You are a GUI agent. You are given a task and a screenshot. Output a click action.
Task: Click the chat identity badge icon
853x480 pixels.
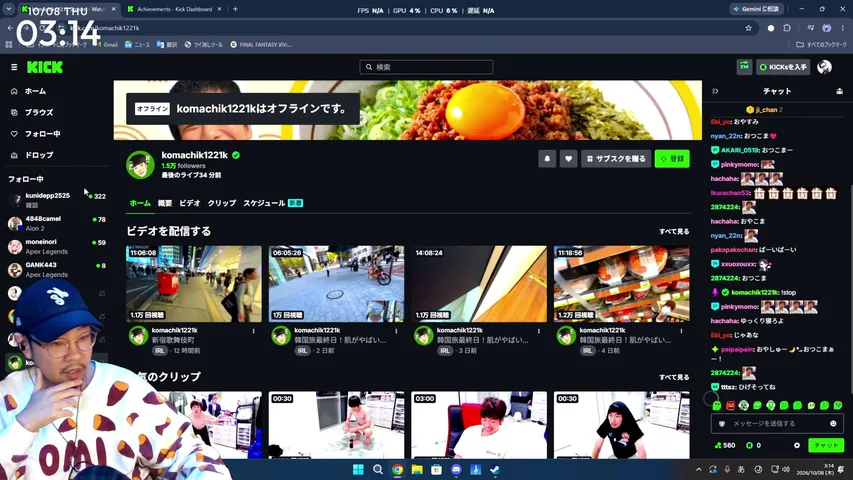point(722,423)
